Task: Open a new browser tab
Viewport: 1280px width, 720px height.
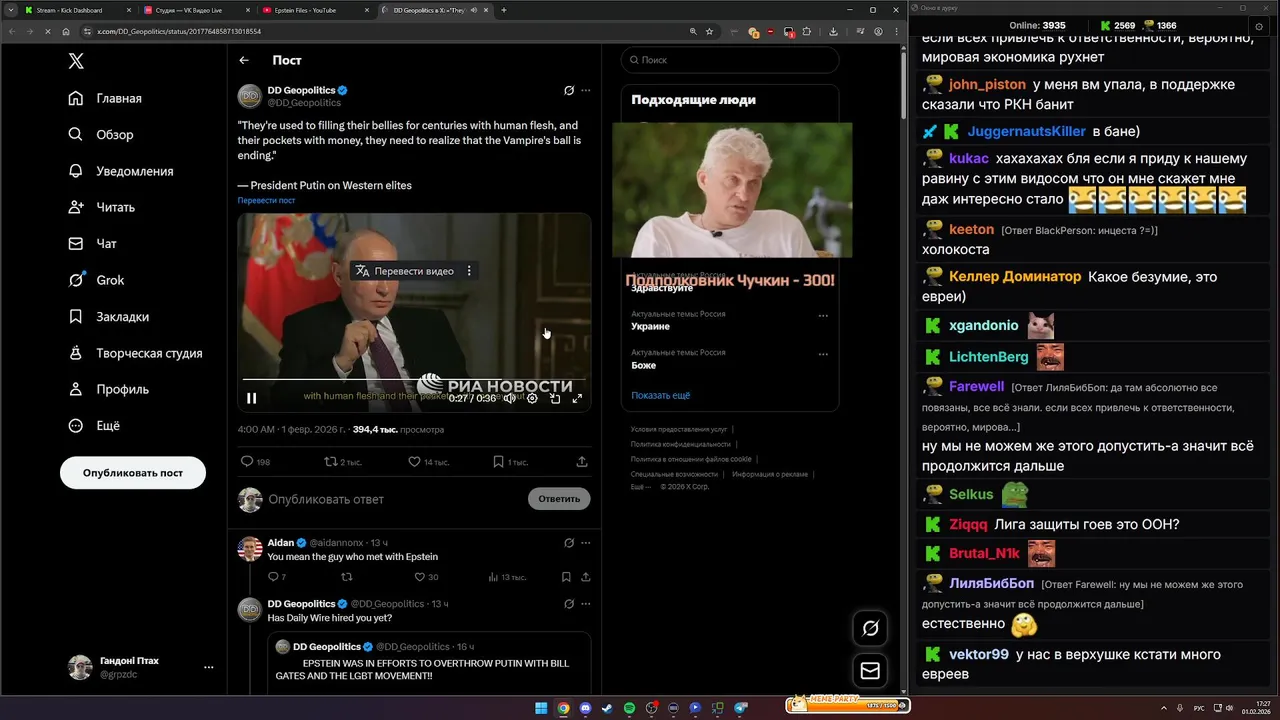Action: pos(504,10)
